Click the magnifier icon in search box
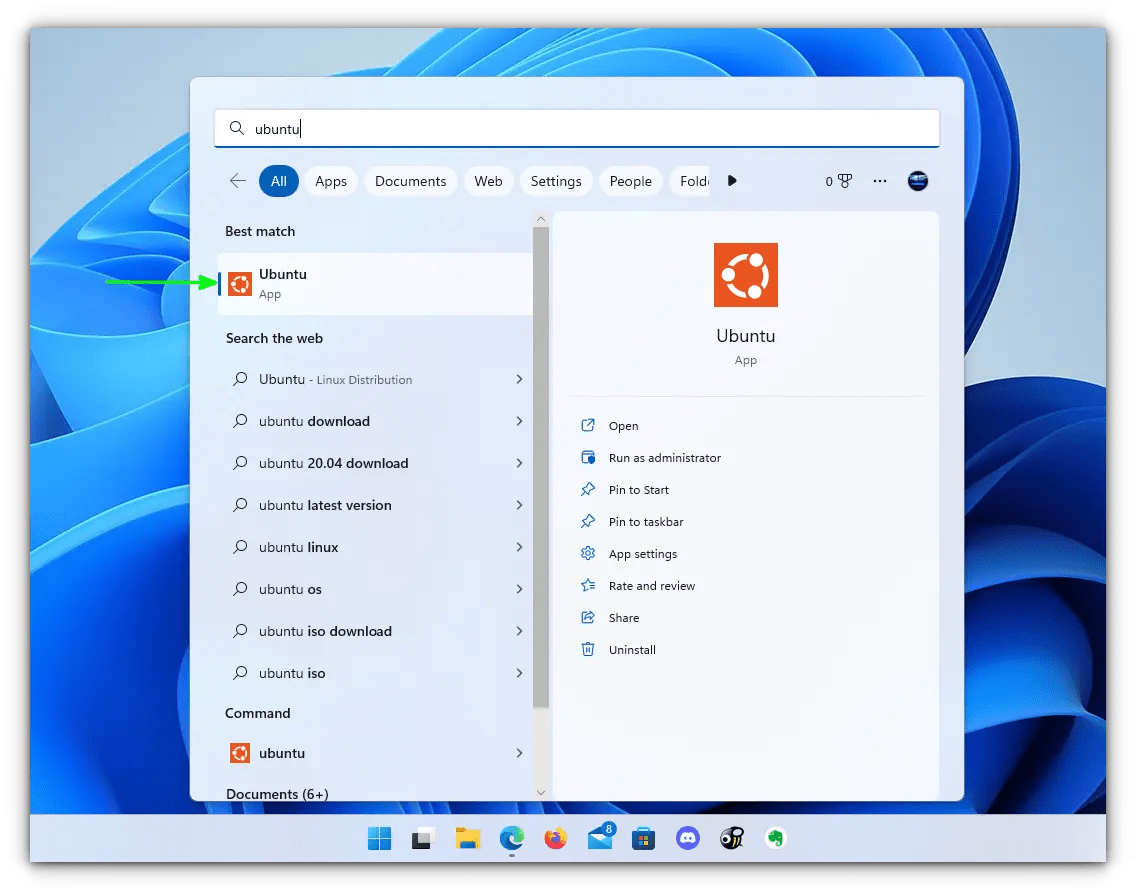The width and height of the screenshot is (1136, 894). click(x=236, y=128)
